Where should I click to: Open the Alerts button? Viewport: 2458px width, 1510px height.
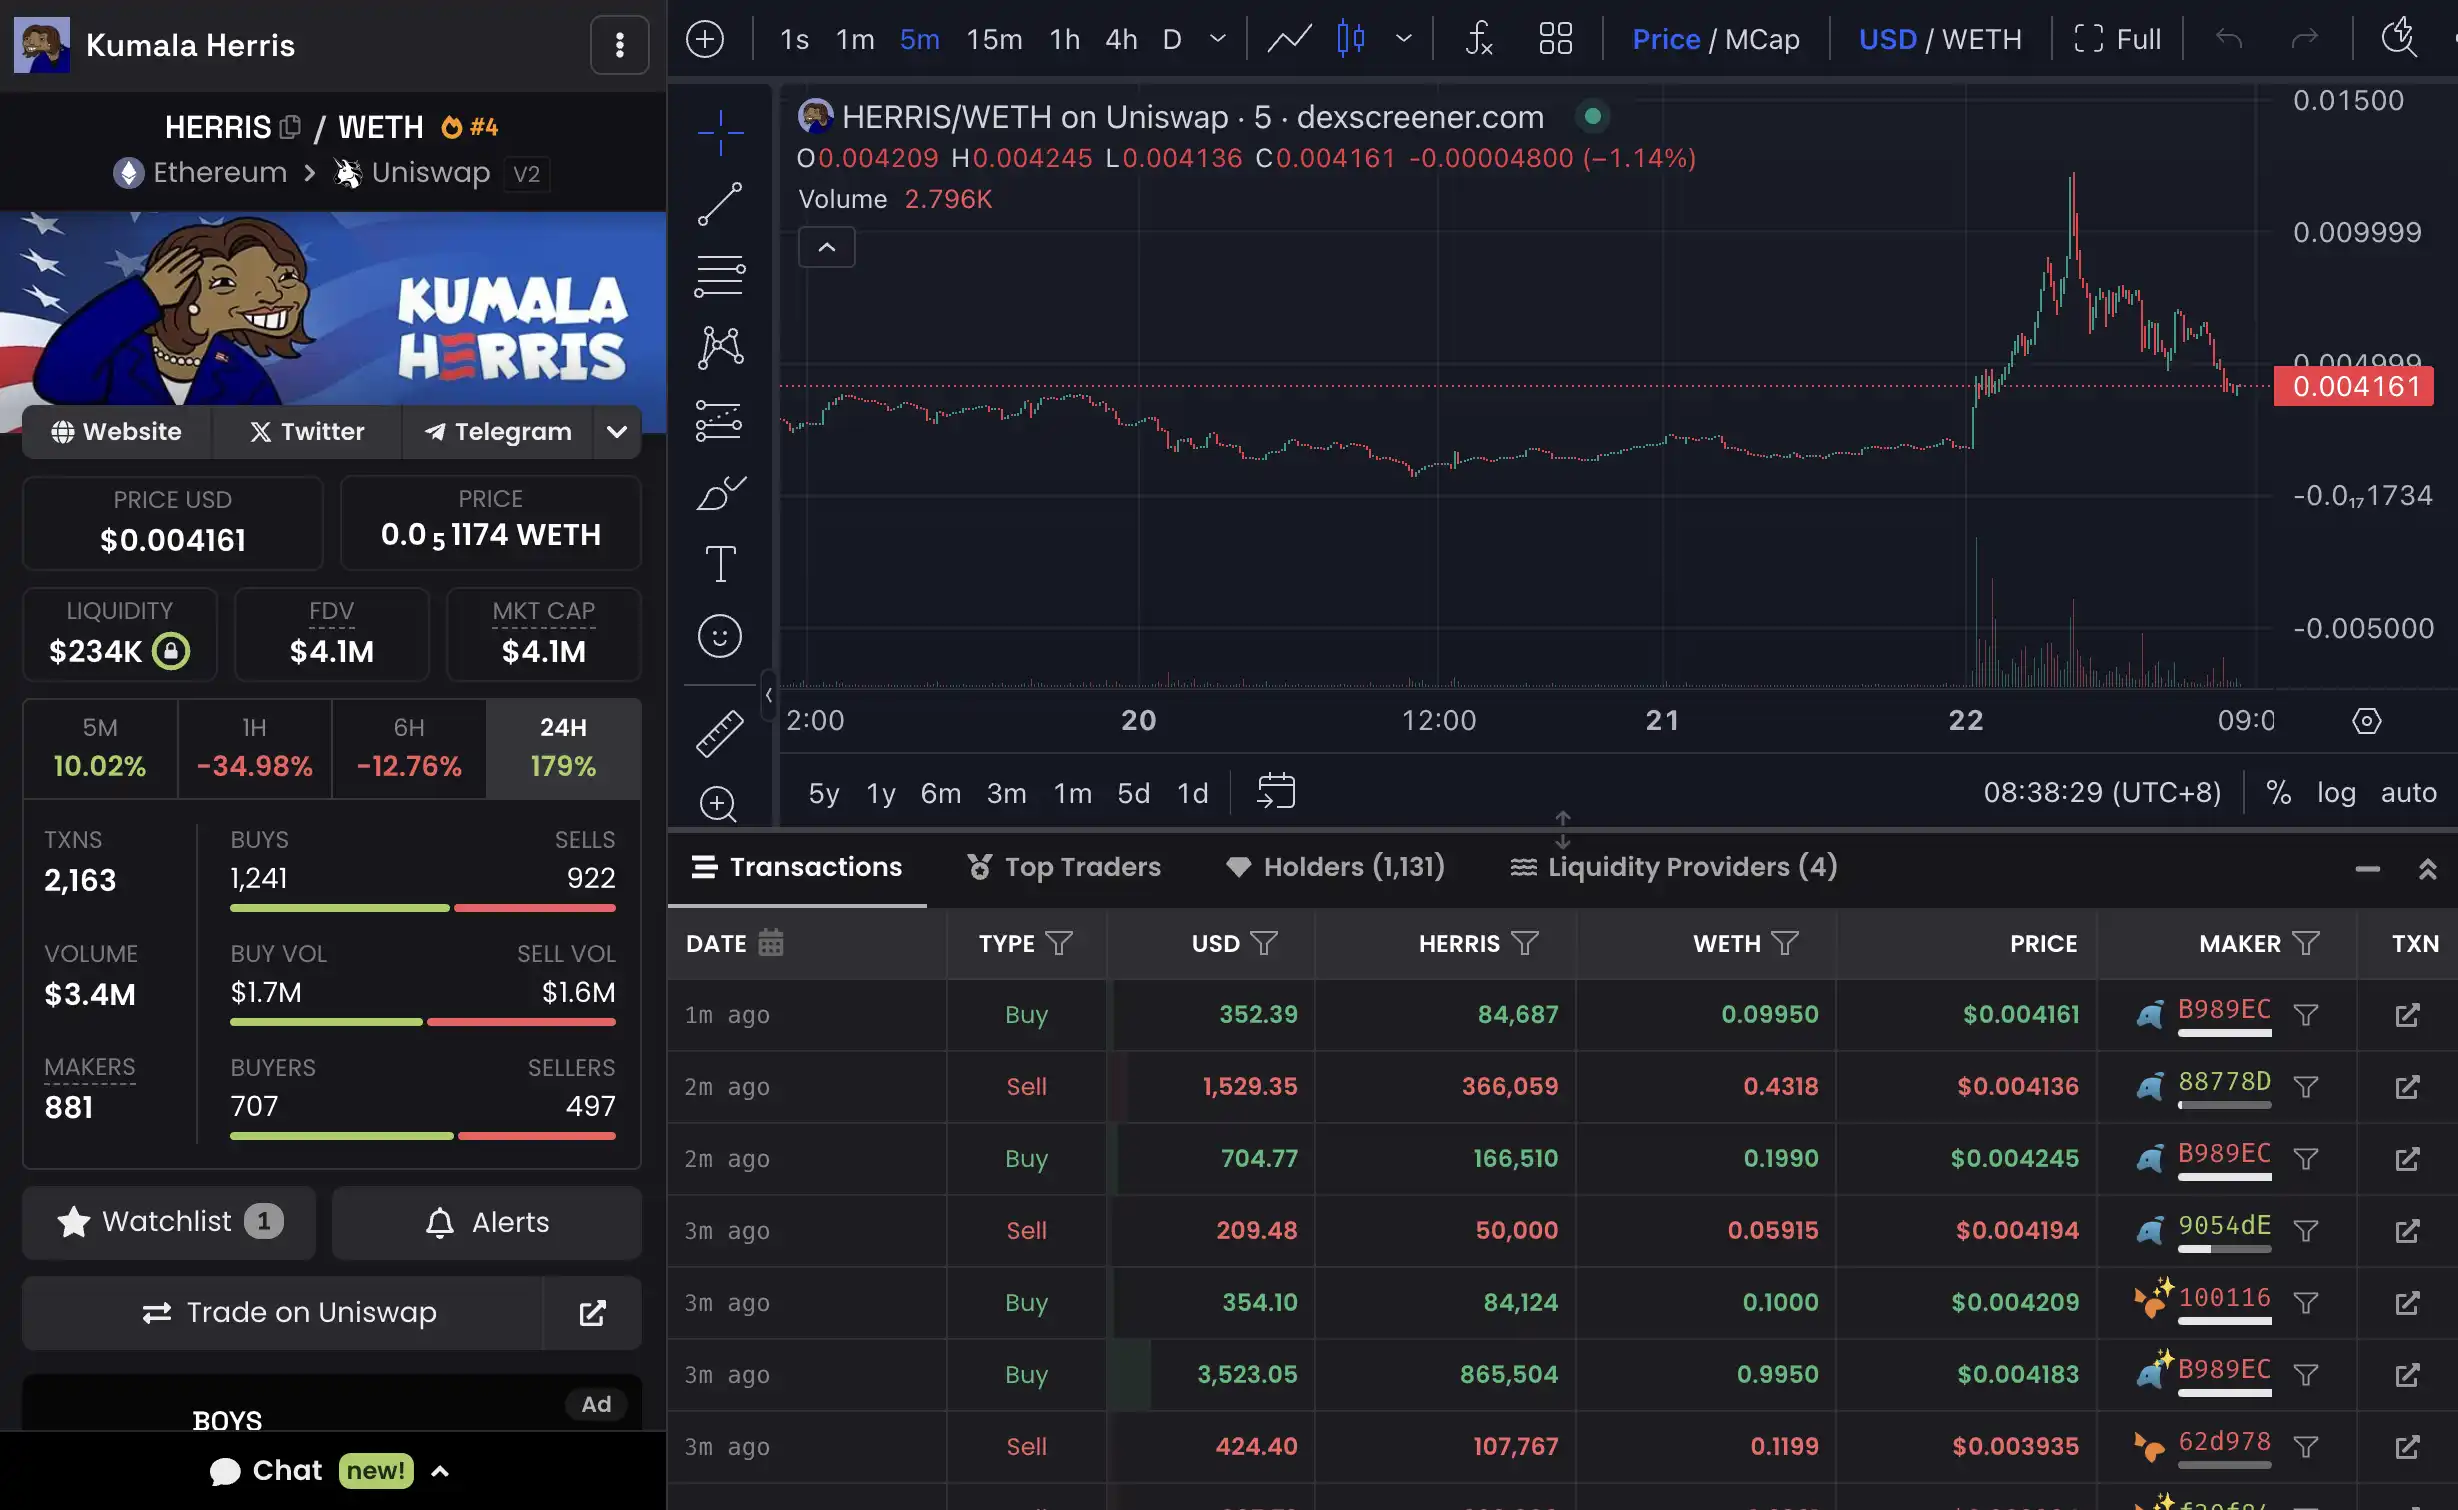[x=487, y=1222]
